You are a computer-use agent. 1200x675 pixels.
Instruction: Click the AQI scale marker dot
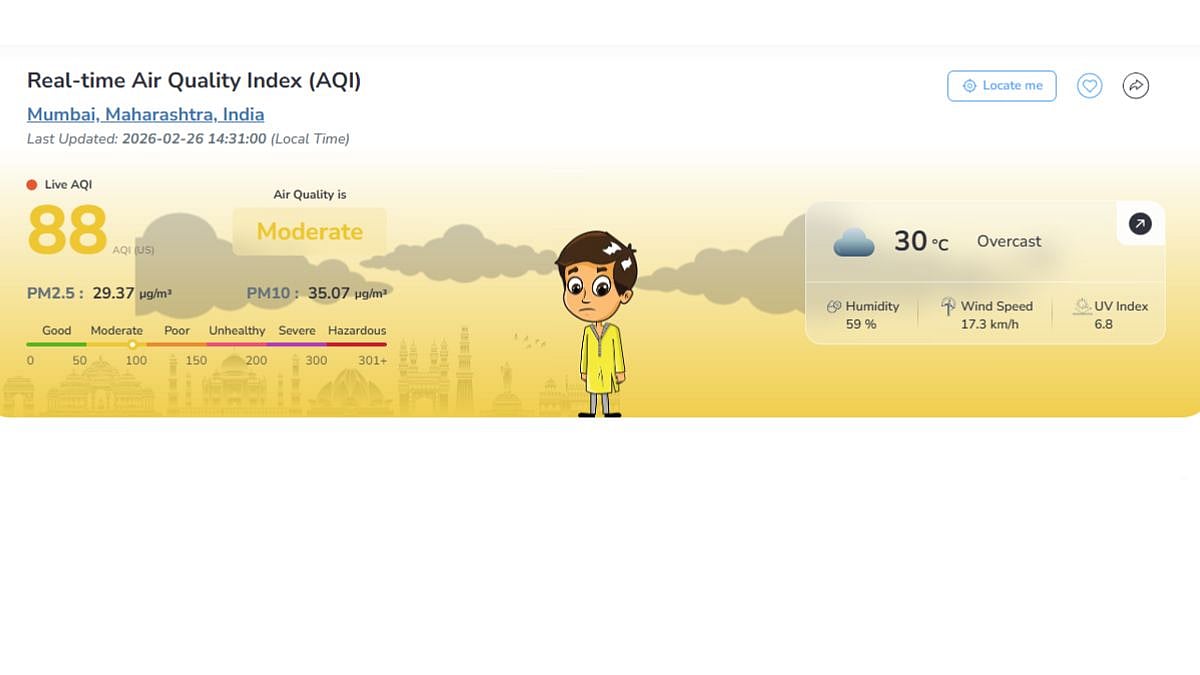(132, 344)
